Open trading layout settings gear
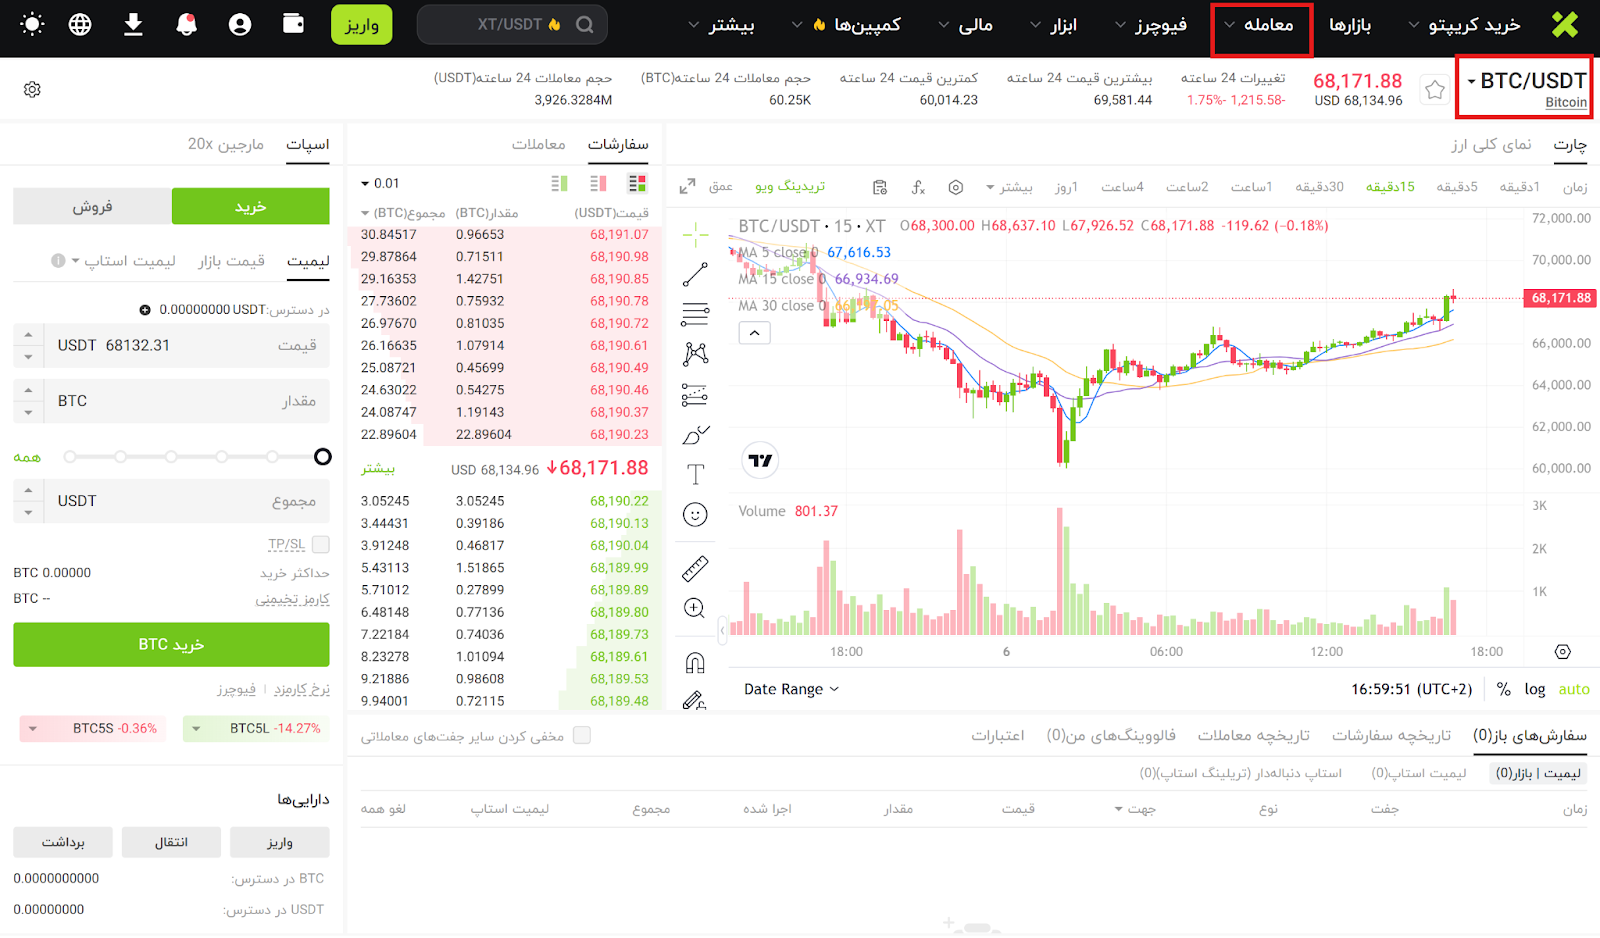1600x938 pixels. point(32,90)
